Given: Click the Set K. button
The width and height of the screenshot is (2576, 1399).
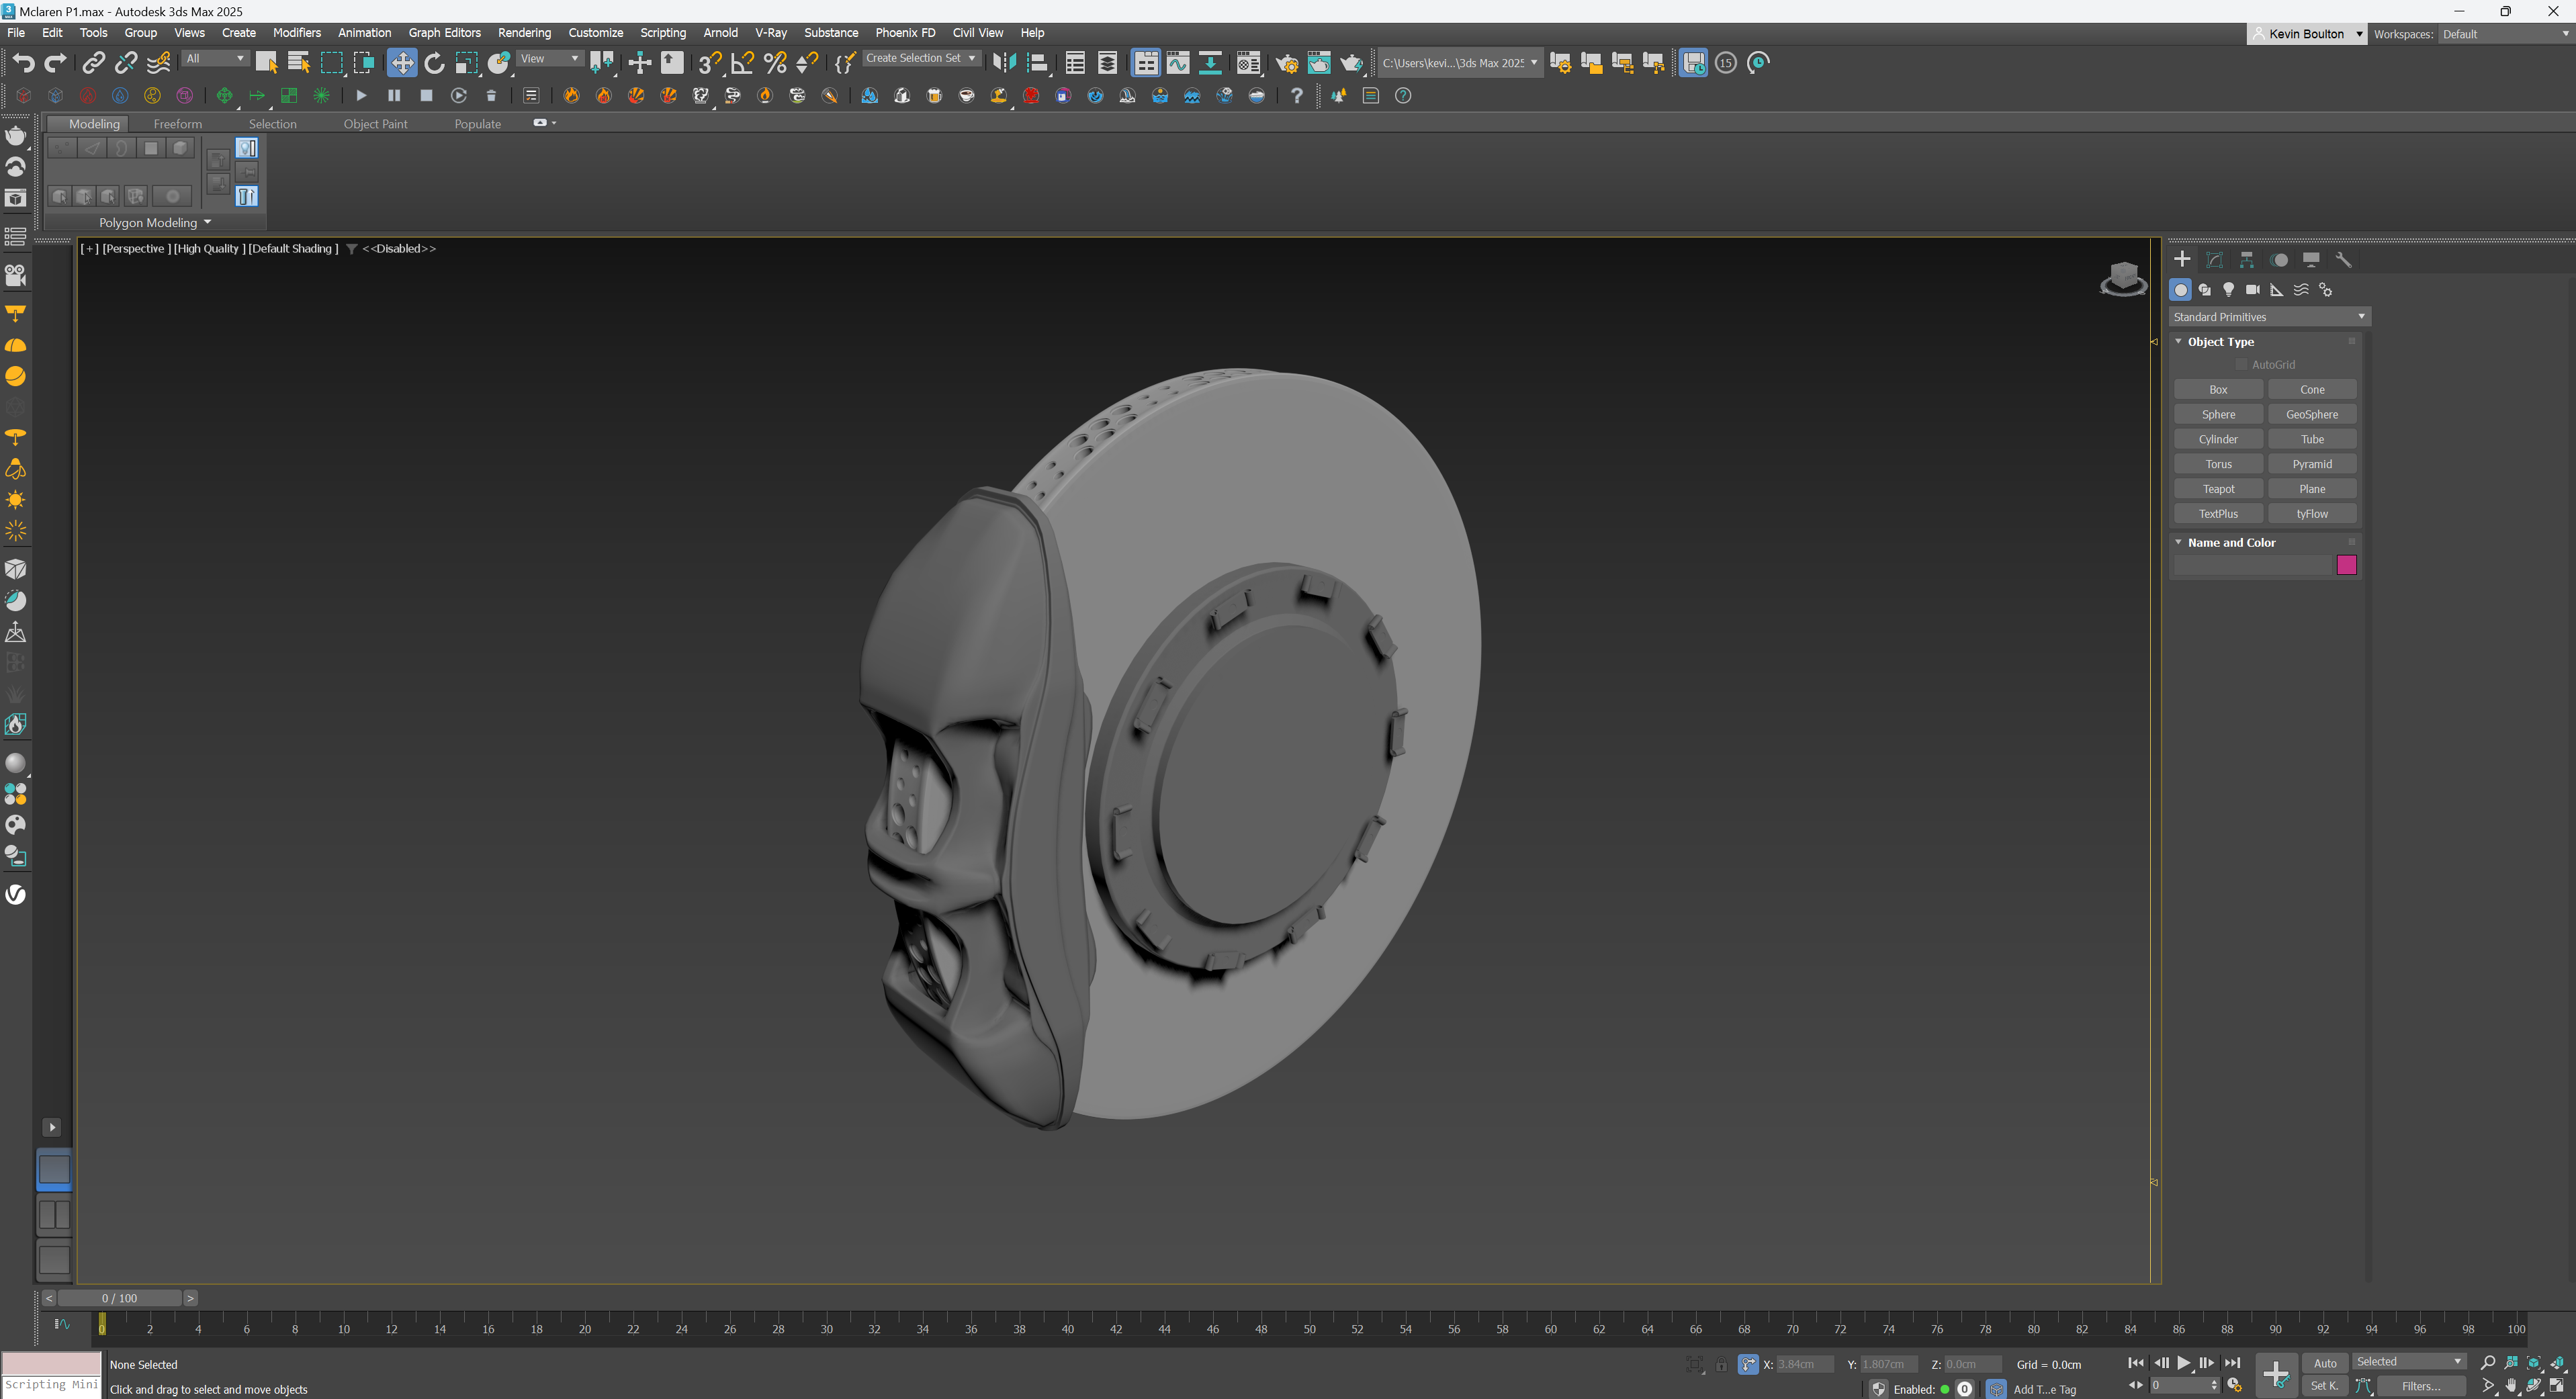Looking at the screenshot, I should point(2325,1386).
